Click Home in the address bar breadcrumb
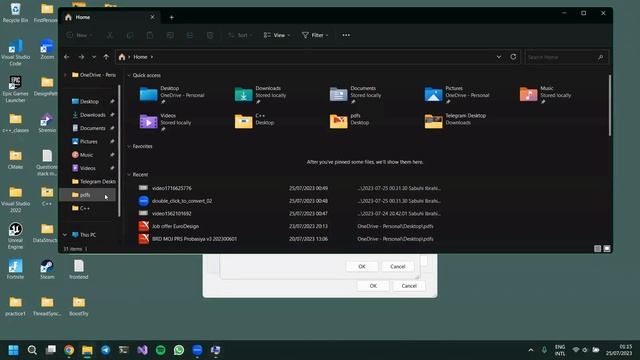Viewport: 640px width, 360px height. click(140, 57)
